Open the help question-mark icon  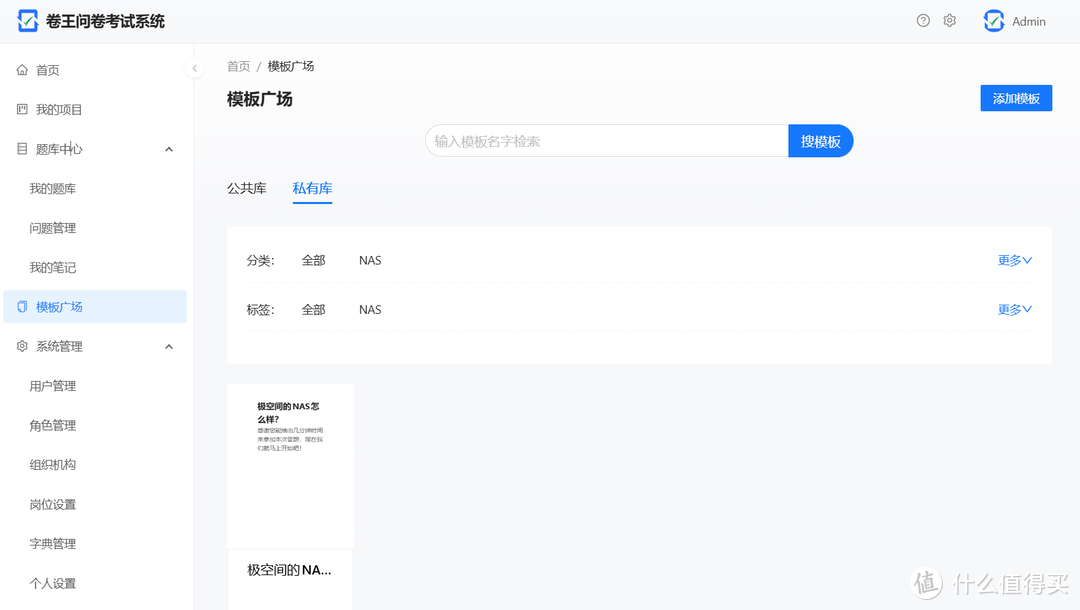point(922,20)
